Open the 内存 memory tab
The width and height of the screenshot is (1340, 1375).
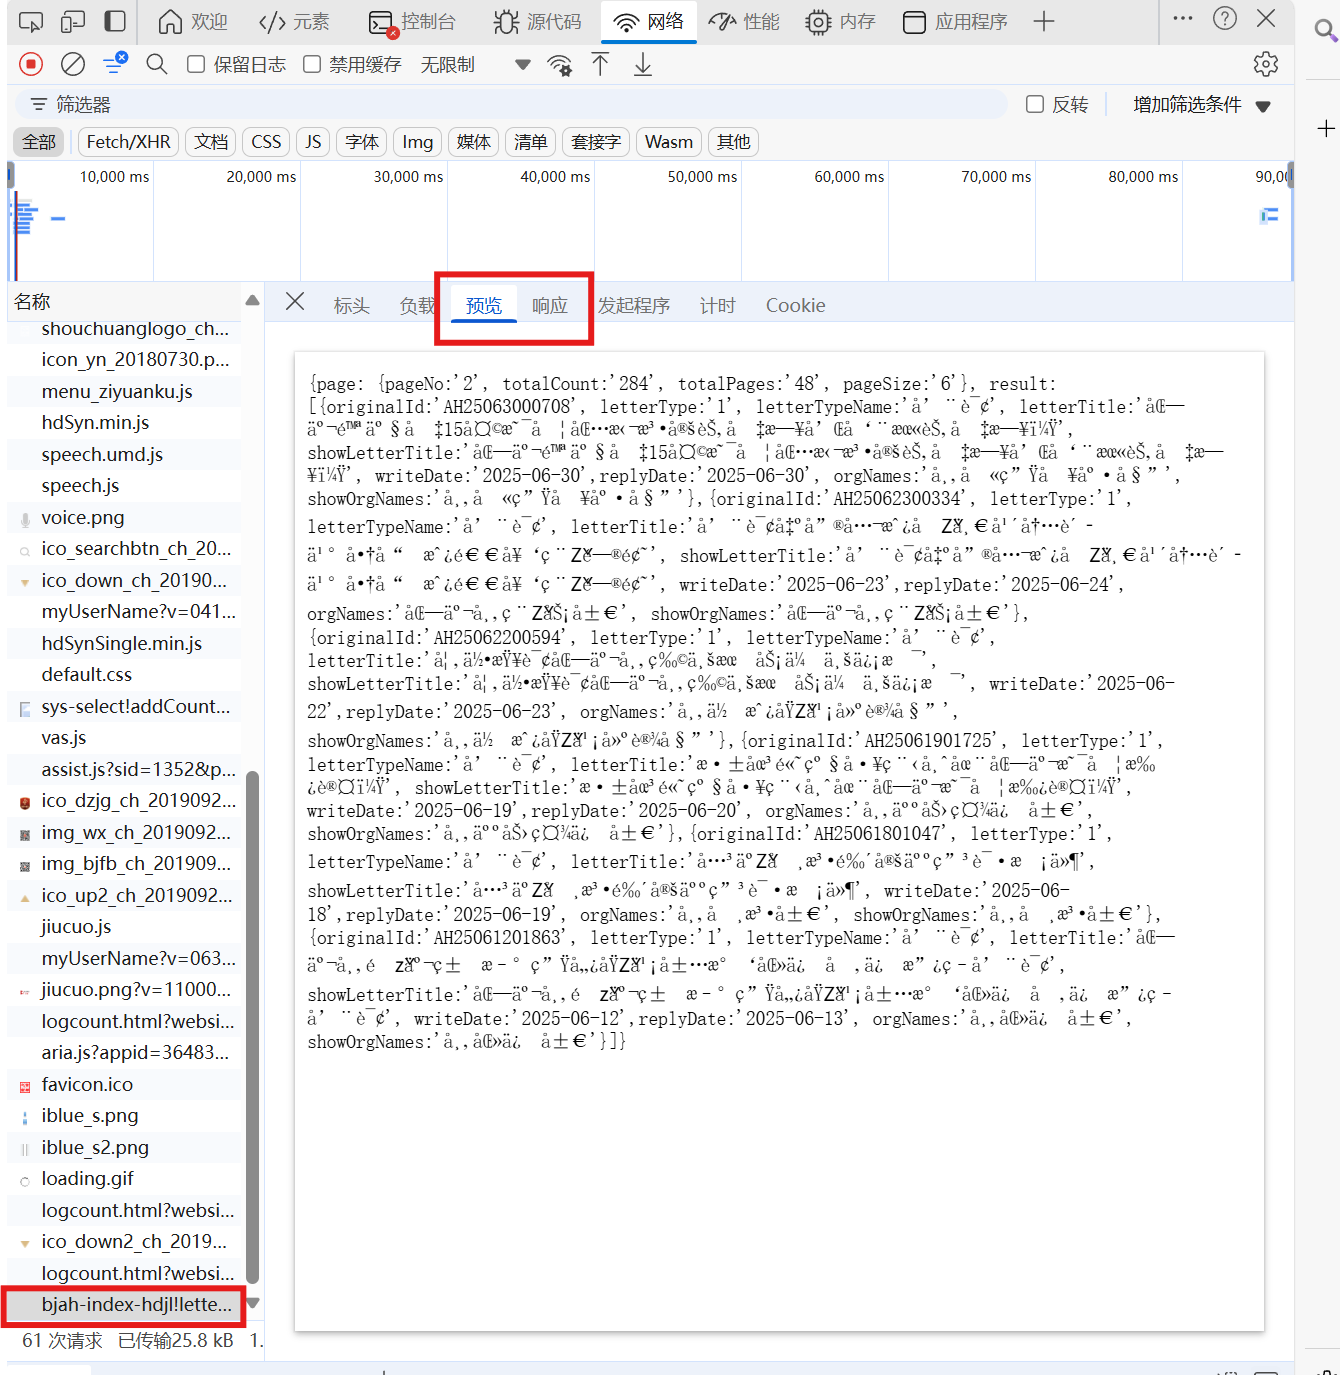[x=840, y=21]
